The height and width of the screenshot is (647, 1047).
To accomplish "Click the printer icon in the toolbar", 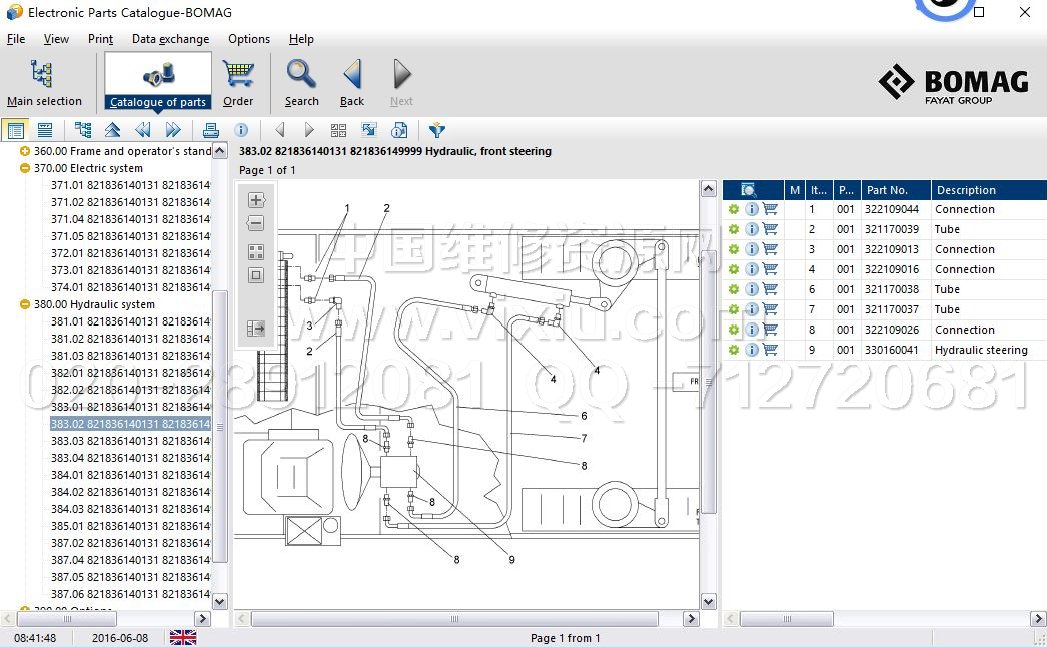I will pyautogui.click(x=210, y=130).
